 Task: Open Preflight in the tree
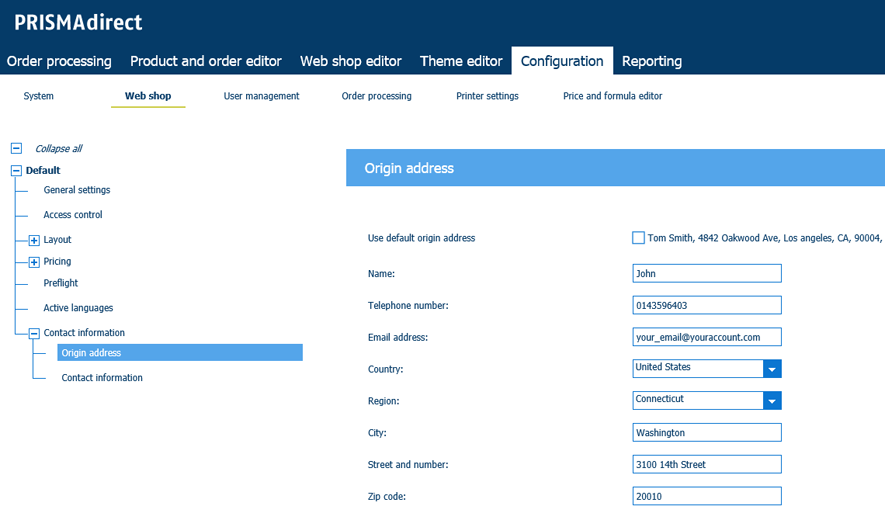pyautogui.click(x=60, y=283)
